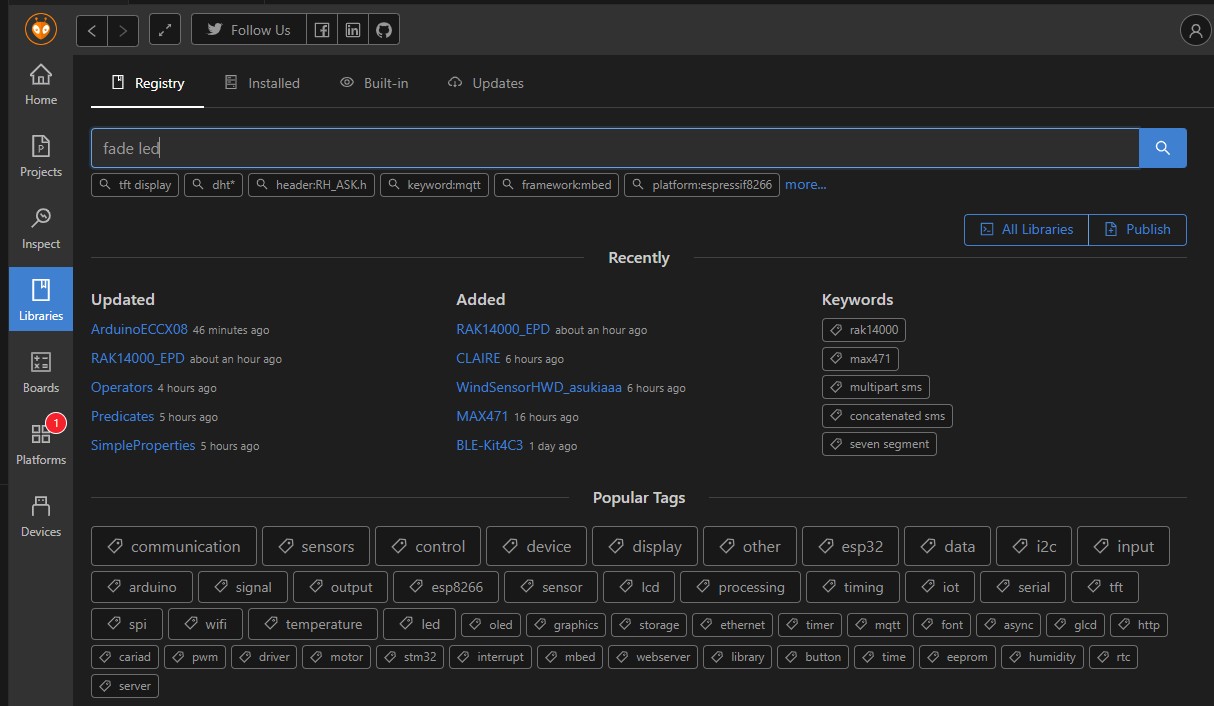
Task: Switch to the Updates tab
Action: 486,83
